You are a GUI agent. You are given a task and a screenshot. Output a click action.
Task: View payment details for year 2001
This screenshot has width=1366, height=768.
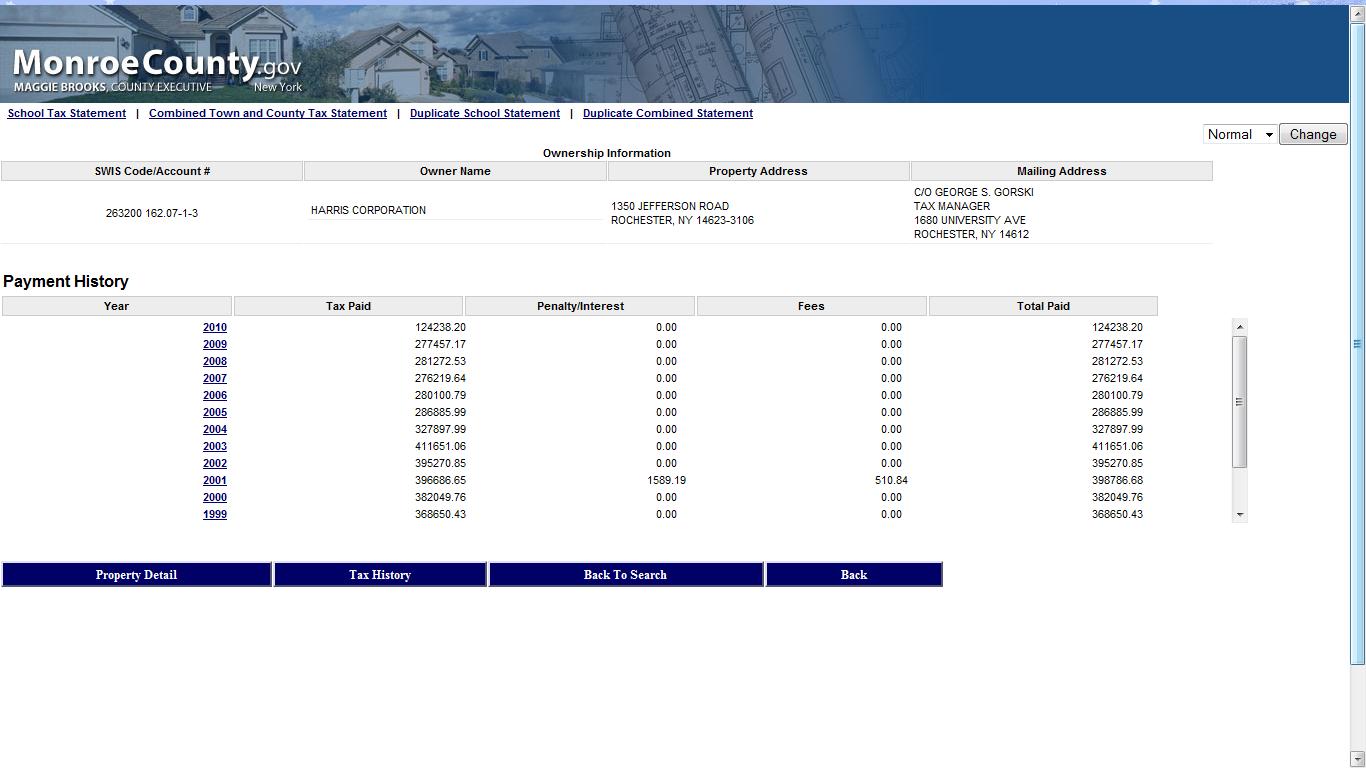[x=215, y=480]
